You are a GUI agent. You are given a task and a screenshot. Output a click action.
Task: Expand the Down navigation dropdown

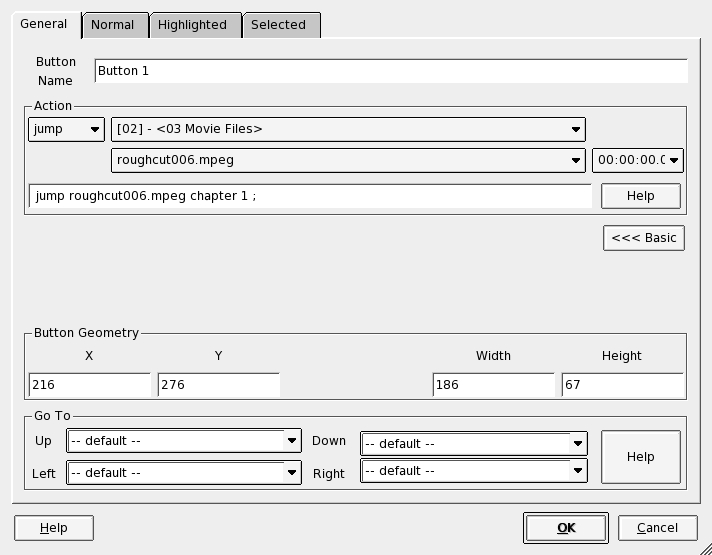[x=473, y=443]
